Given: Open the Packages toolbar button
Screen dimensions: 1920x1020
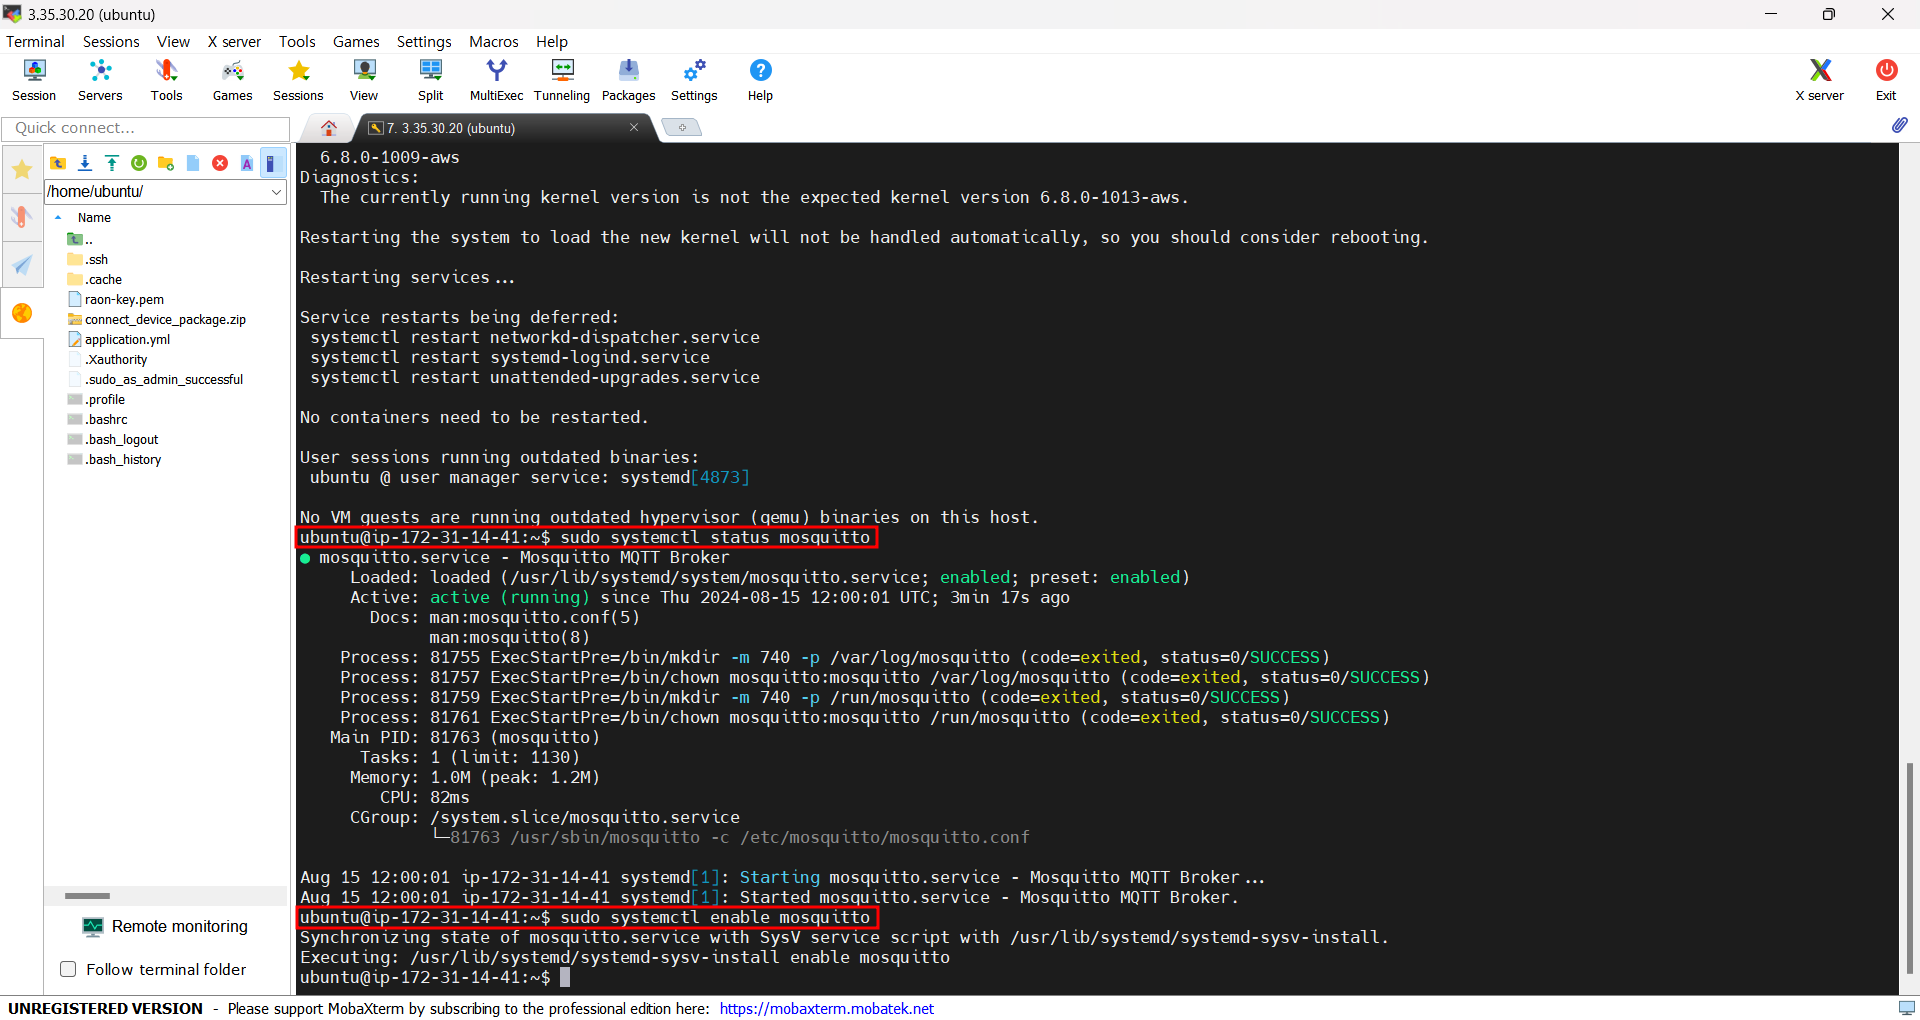Looking at the screenshot, I should point(628,80).
